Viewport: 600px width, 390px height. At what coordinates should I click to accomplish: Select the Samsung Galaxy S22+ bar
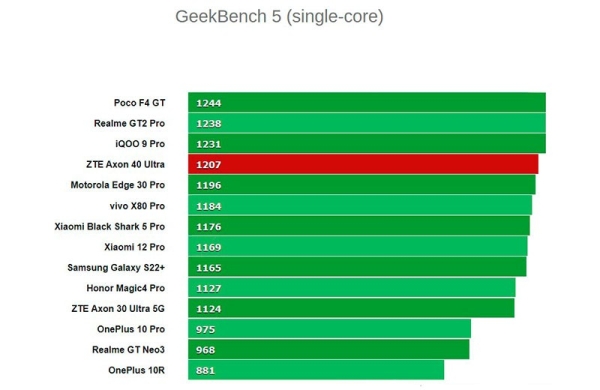357,267
